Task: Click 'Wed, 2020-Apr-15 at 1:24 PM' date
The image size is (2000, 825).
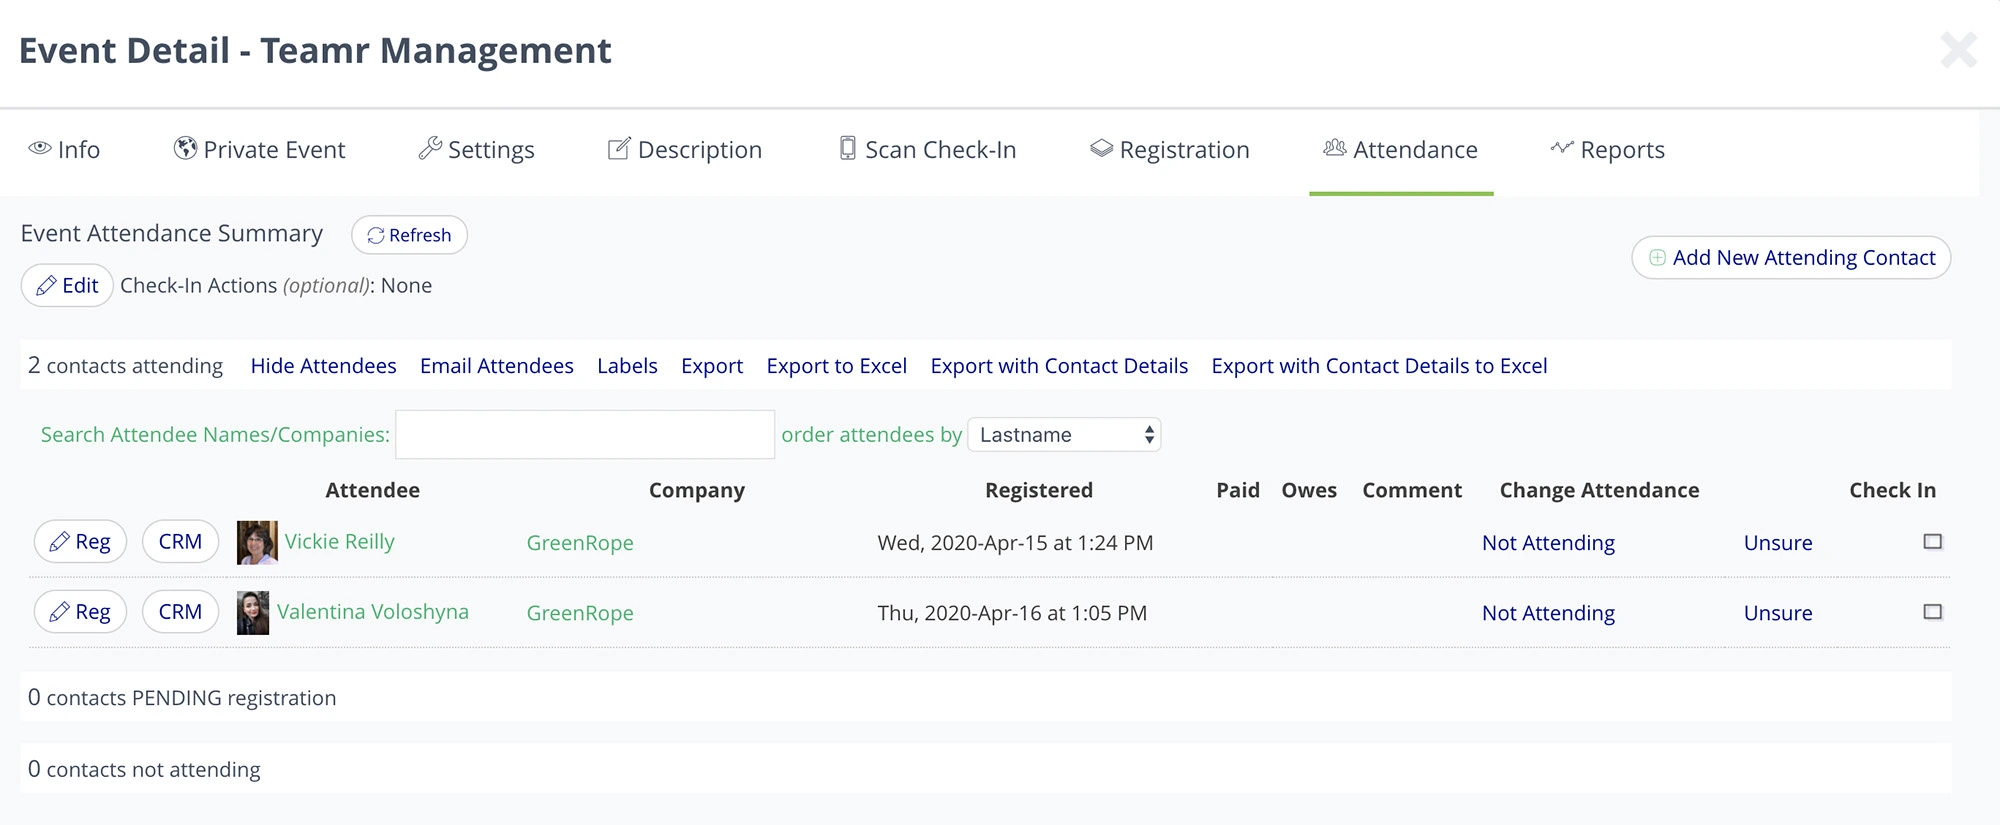Action: point(1015,543)
